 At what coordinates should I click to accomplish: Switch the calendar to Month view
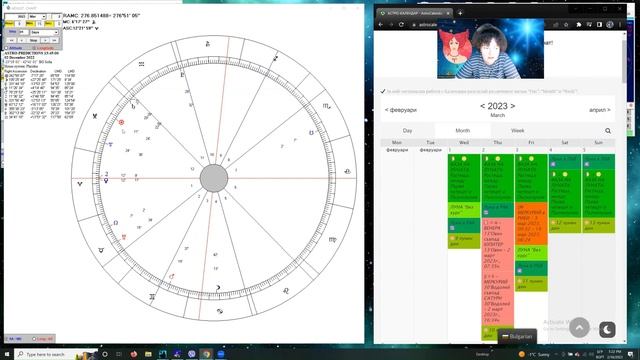coord(462,131)
